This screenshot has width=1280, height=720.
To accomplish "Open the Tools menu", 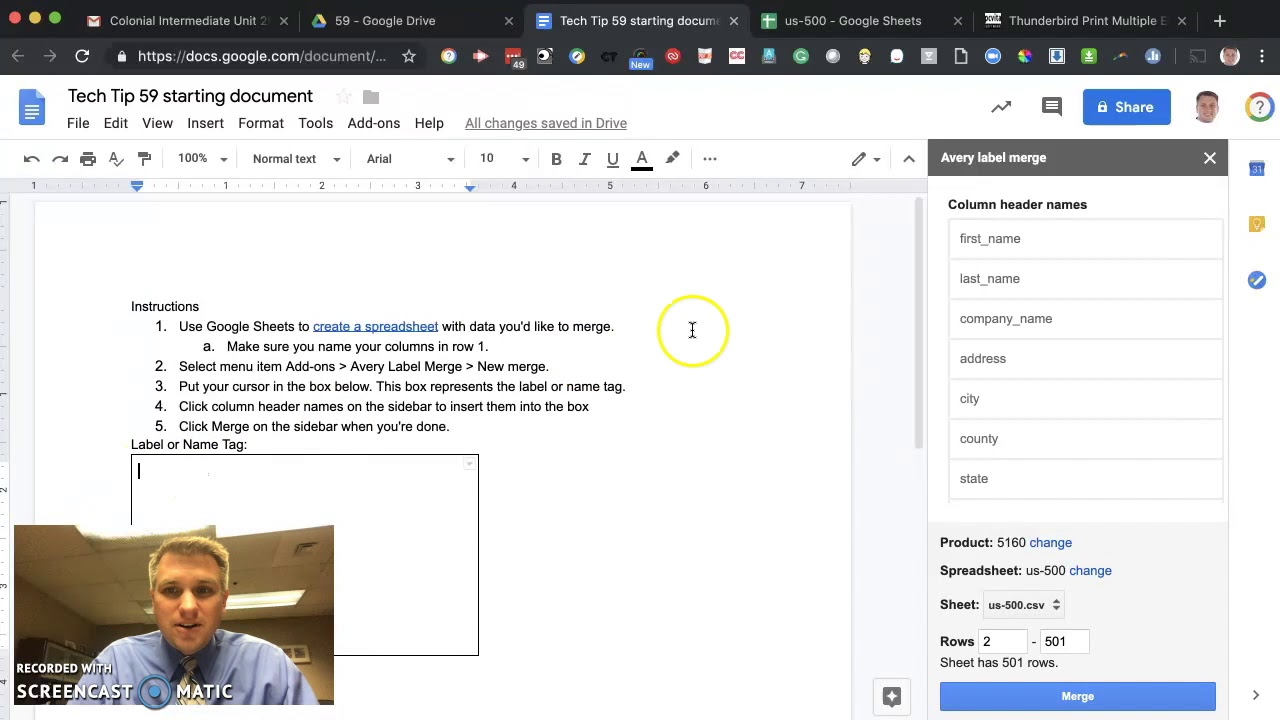I will (315, 123).
